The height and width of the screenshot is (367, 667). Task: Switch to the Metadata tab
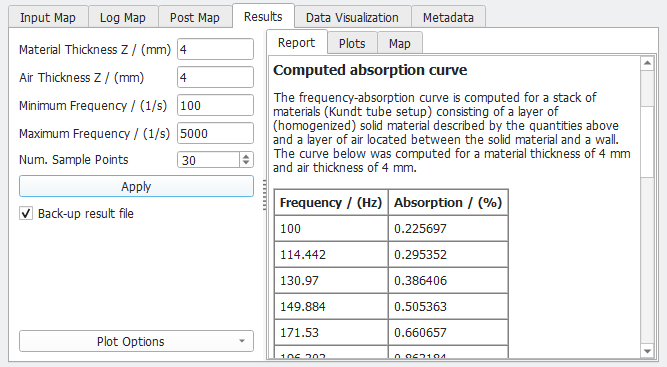(x=448, y=17)
